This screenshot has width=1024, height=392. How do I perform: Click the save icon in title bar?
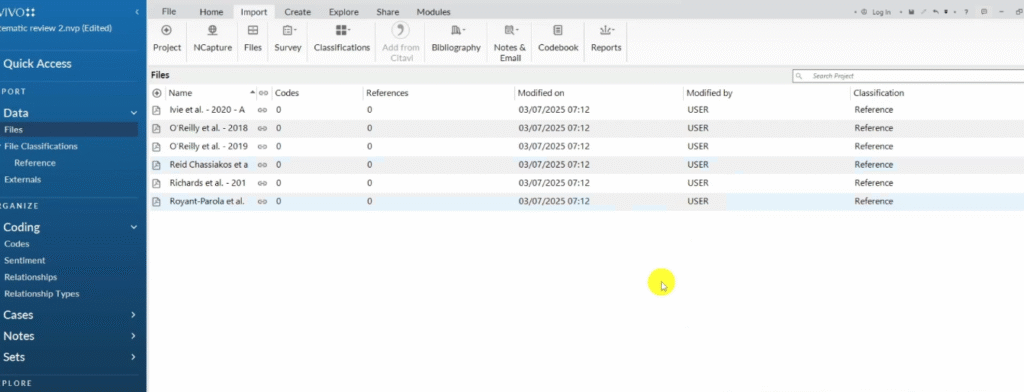click(911, 12)
